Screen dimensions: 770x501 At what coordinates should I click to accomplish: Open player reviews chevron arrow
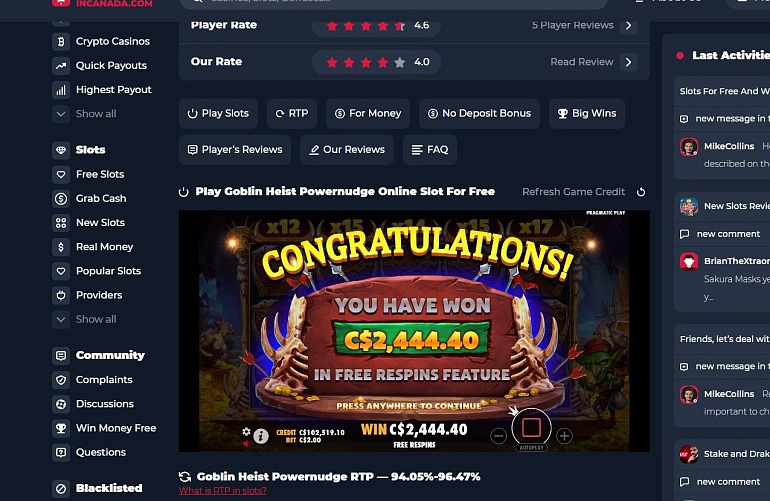coord(629,26)
